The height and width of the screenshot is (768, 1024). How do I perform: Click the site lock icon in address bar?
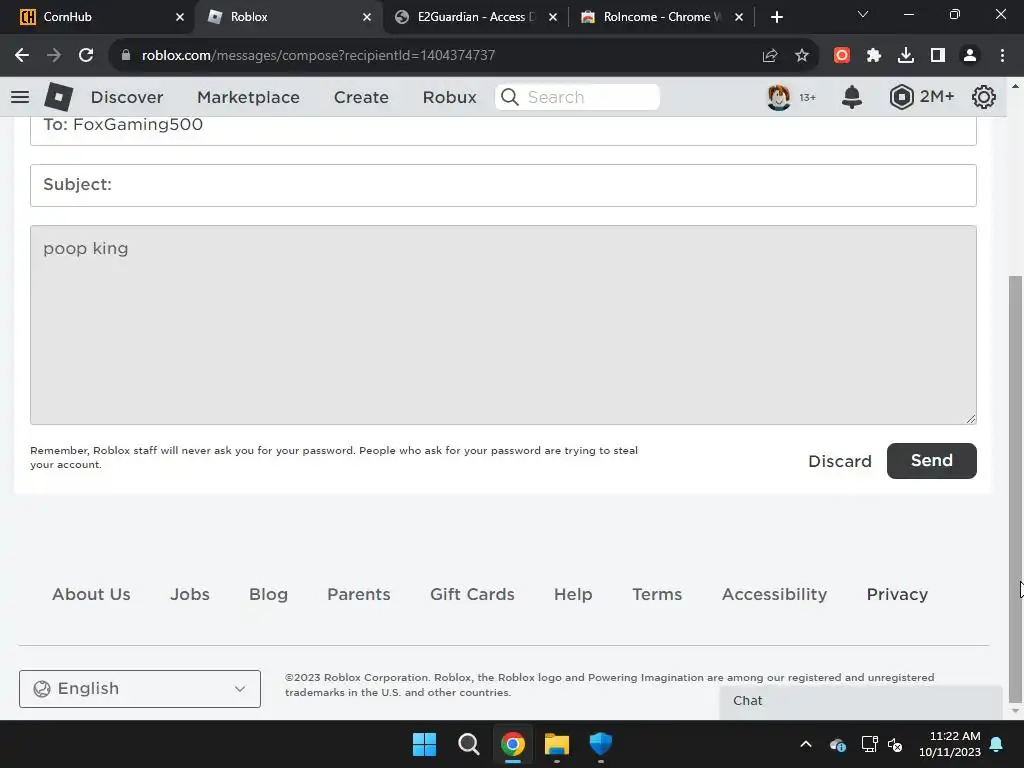point(126,56)
